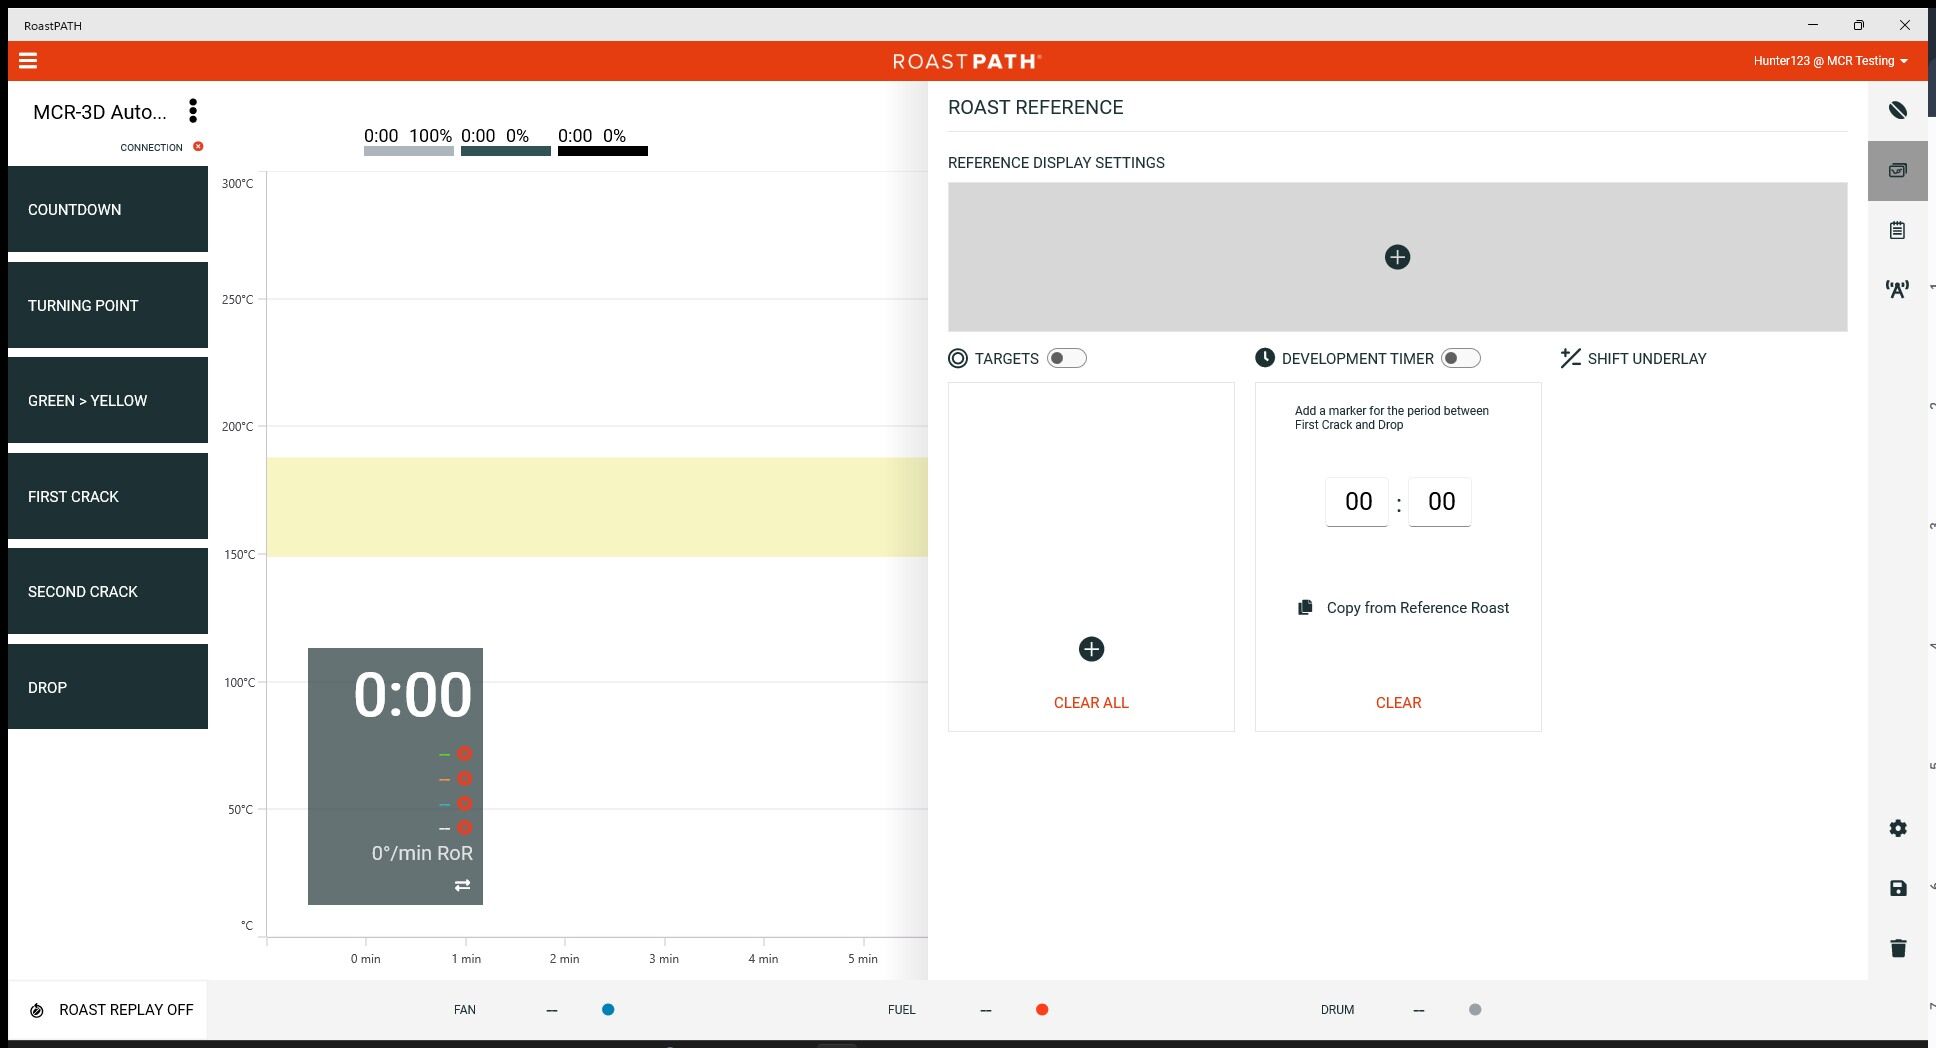
Task: Turn on the Development Timer switch
Action: tap(1460, 358)
